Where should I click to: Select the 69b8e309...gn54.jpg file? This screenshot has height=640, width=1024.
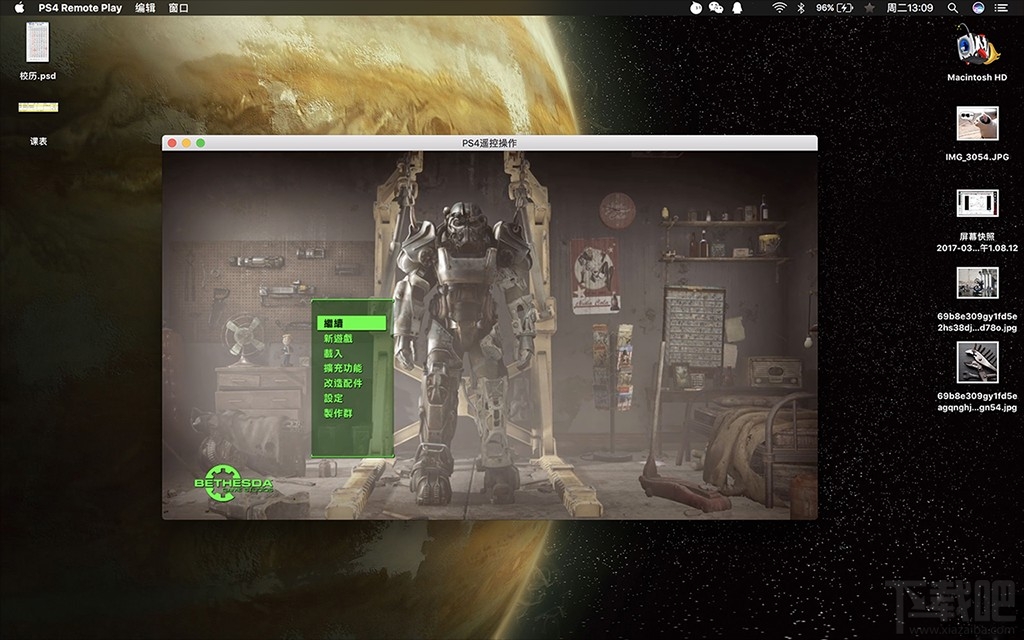(977, 377)
